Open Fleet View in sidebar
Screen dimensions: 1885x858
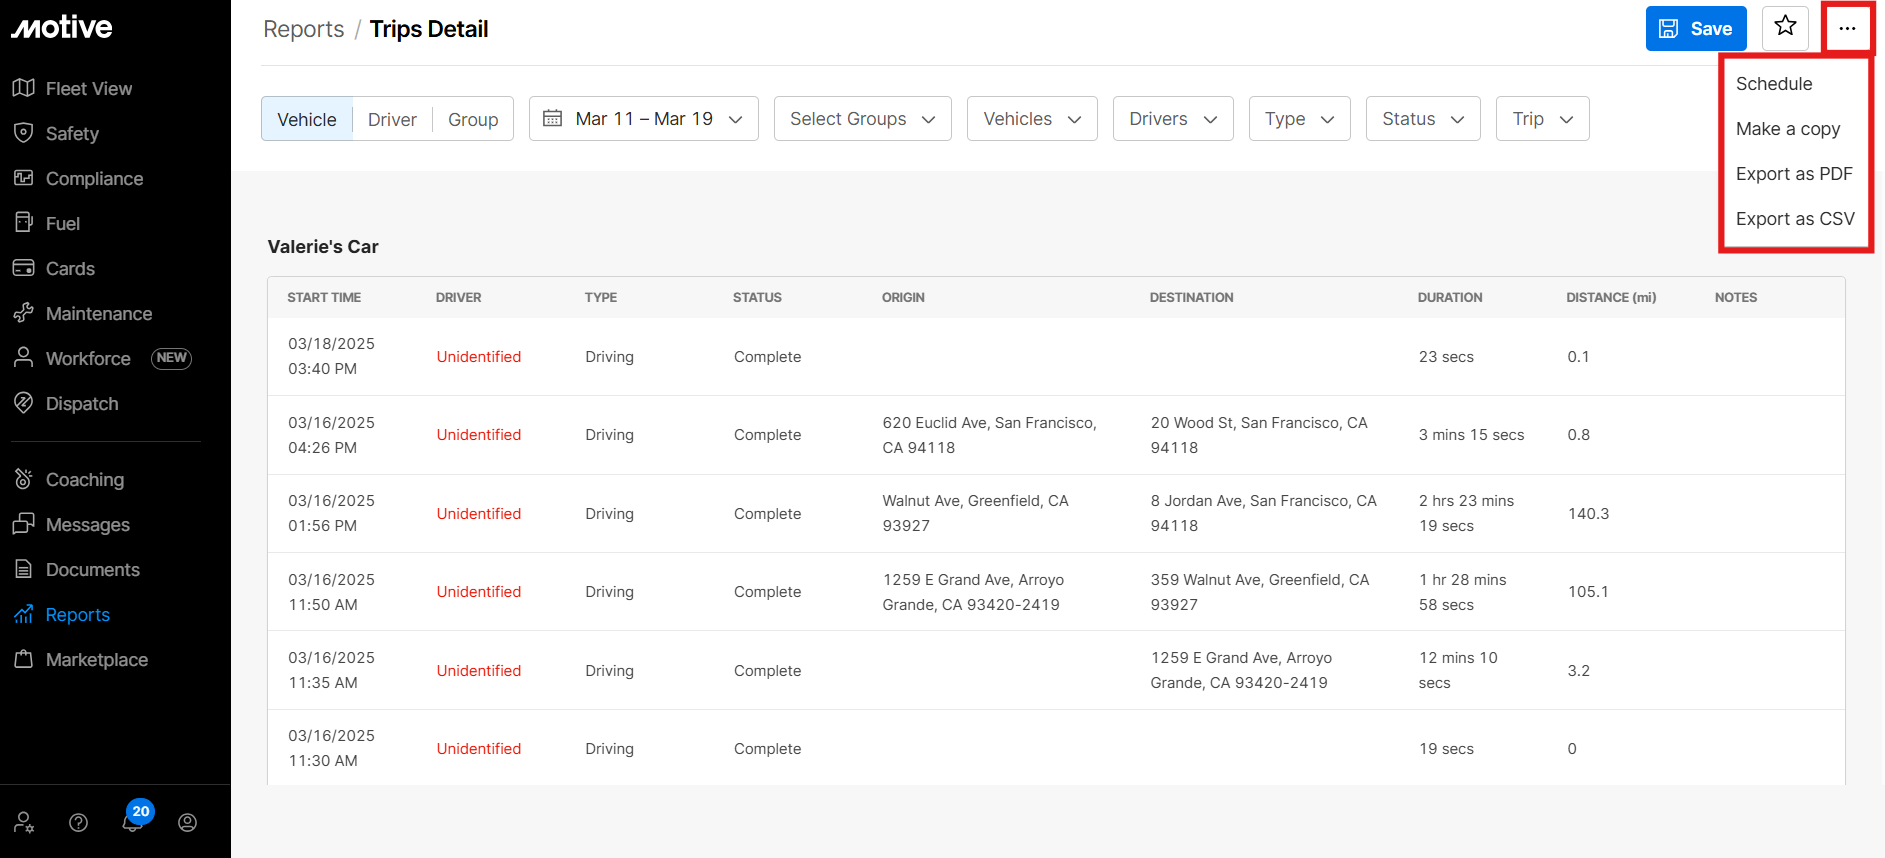click(89, 88)
